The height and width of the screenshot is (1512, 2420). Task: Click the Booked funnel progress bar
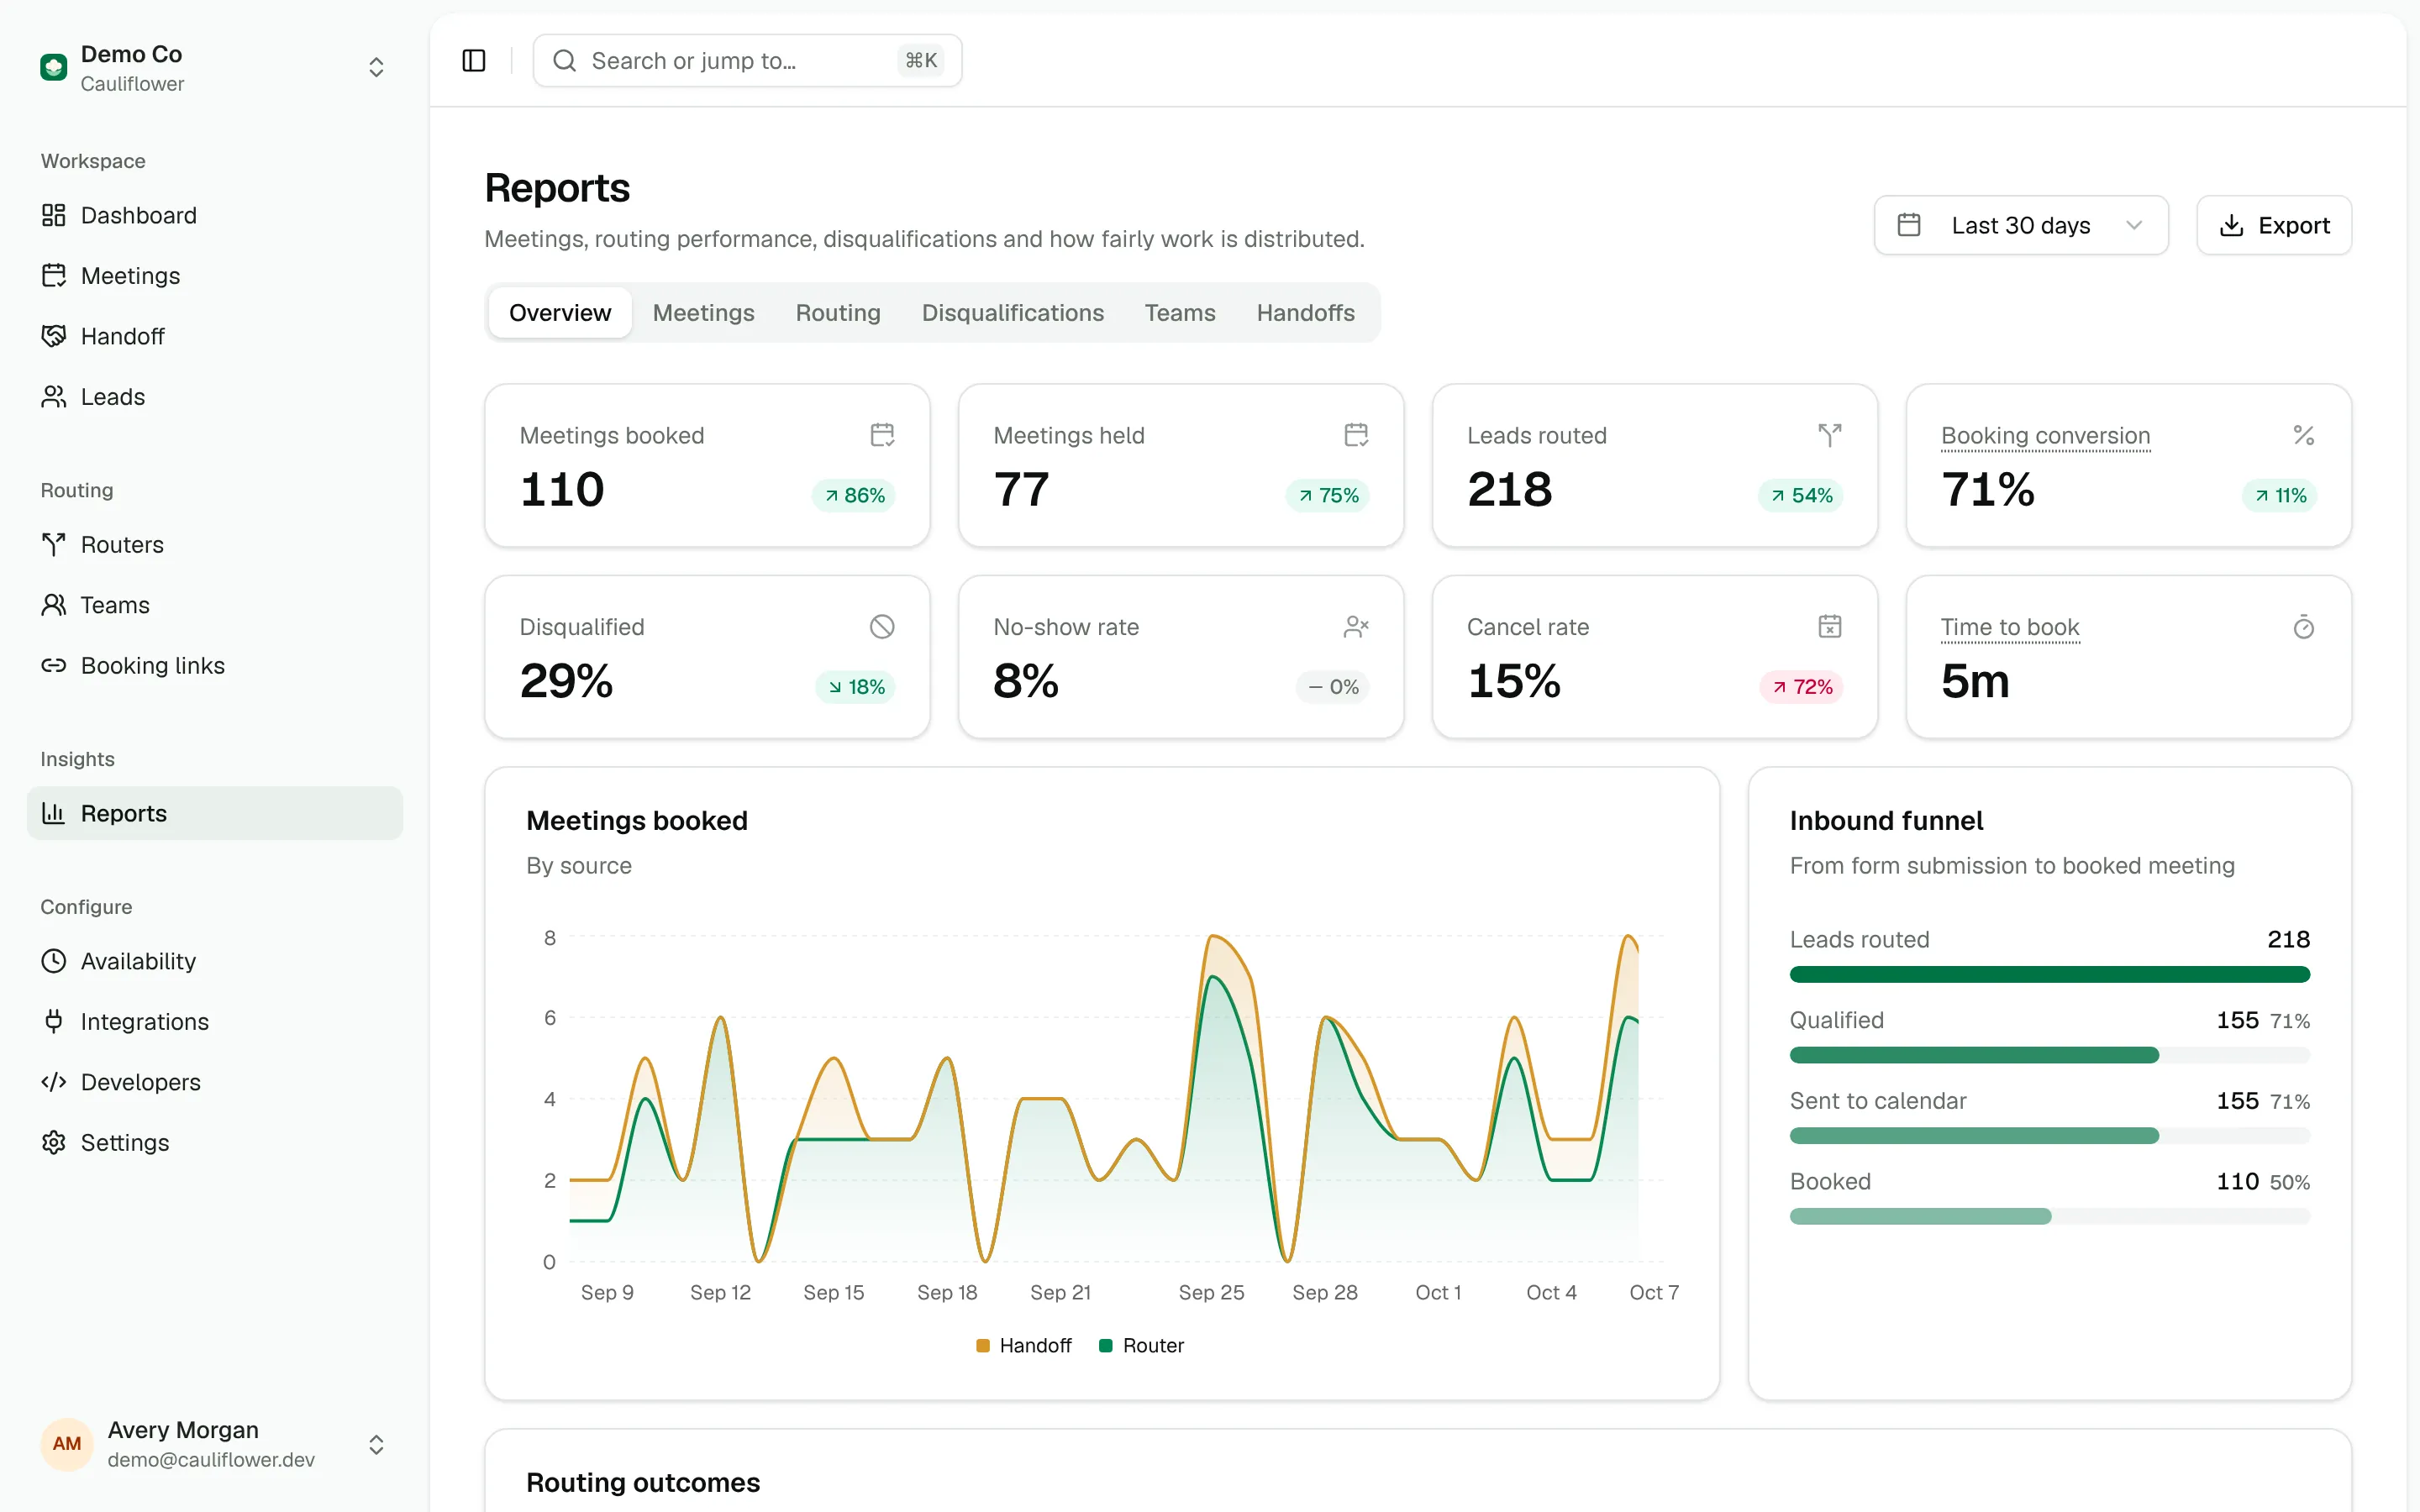point(2049,1217)
